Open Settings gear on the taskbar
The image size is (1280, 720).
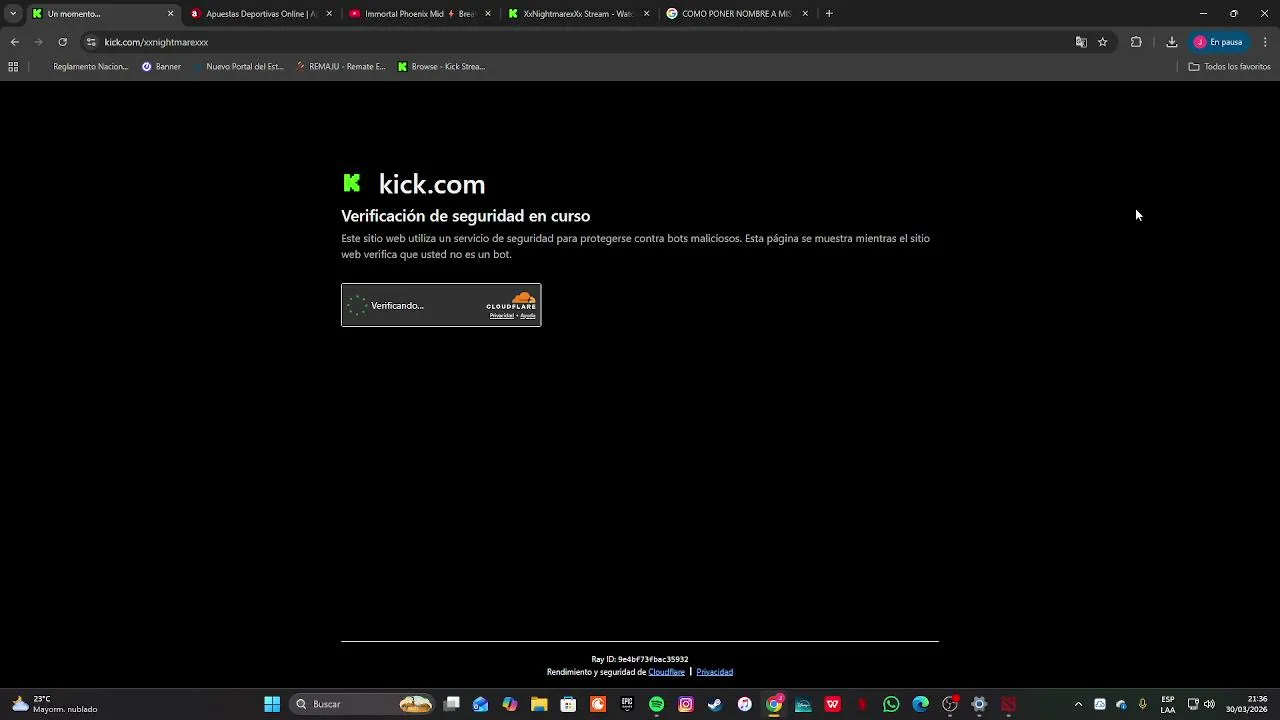point(979,704)
